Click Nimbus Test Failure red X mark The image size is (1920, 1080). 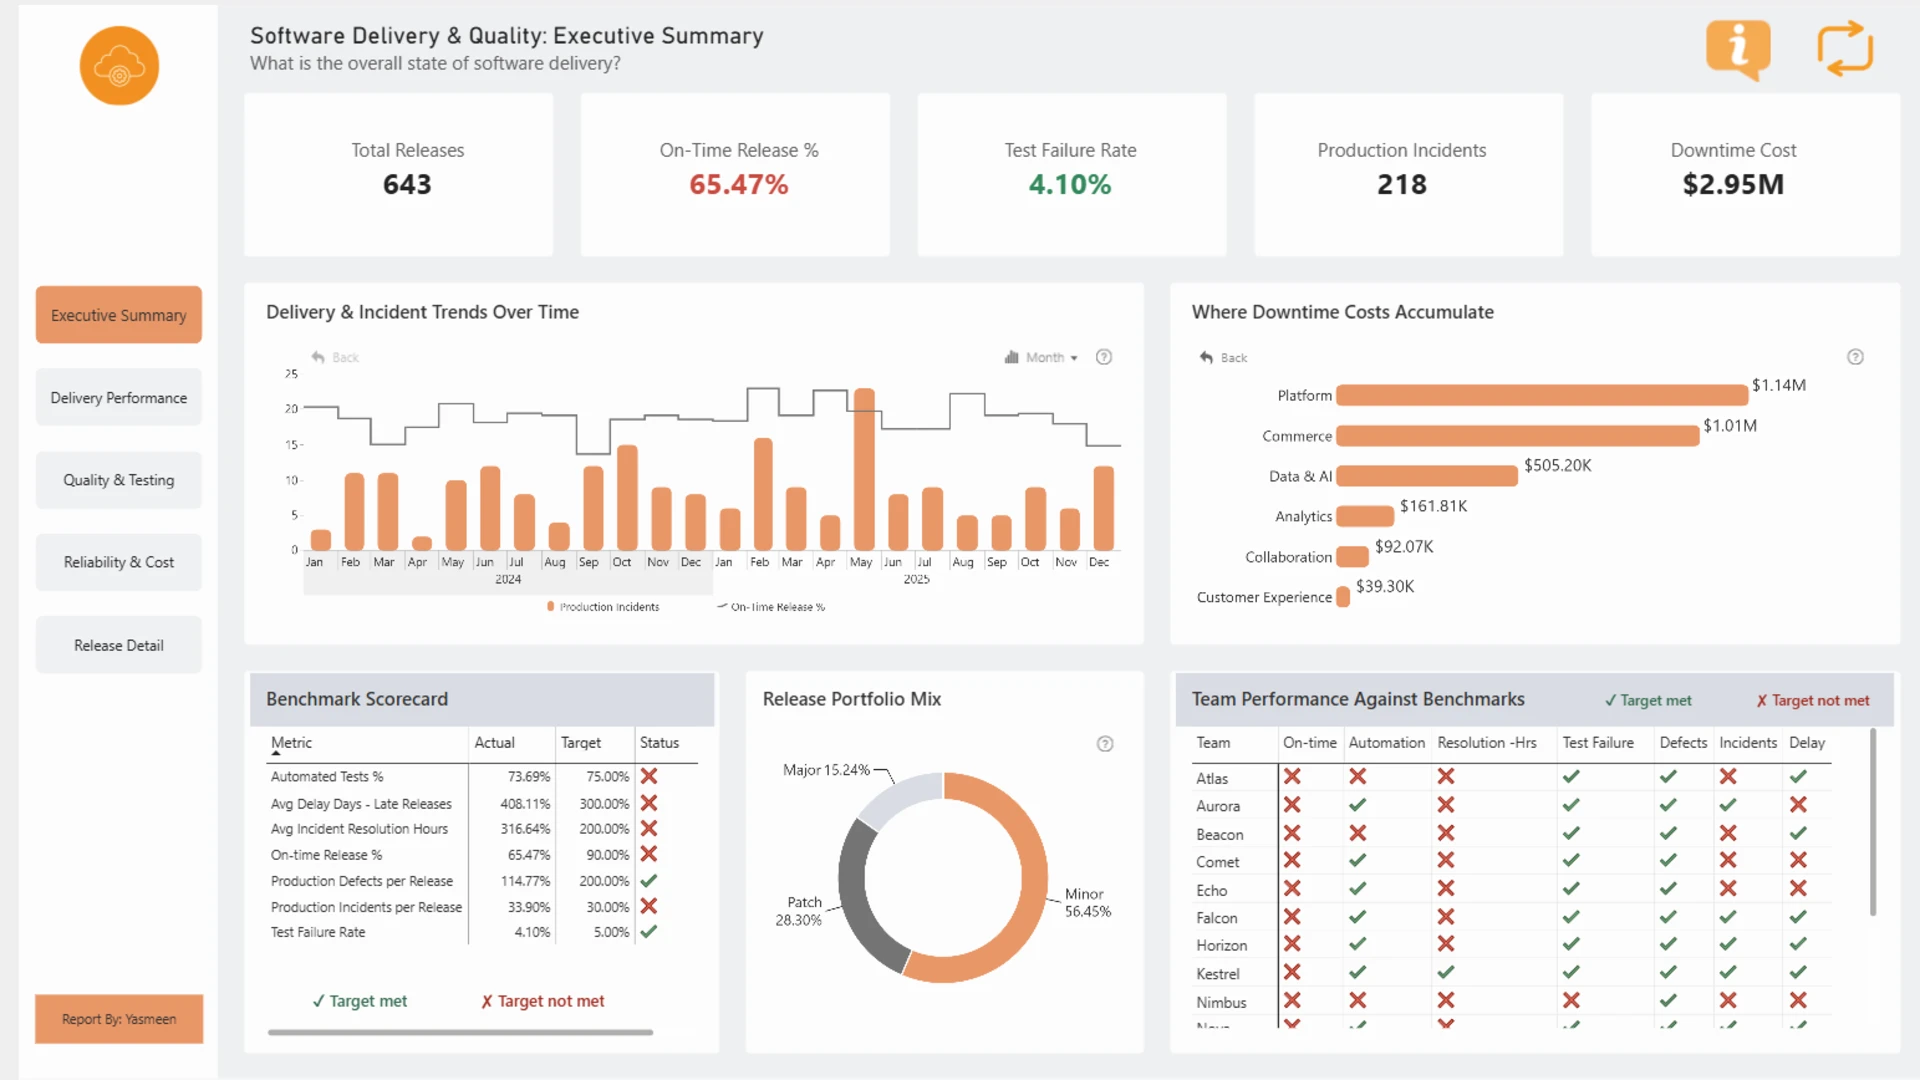[x=1571, y=1000]
